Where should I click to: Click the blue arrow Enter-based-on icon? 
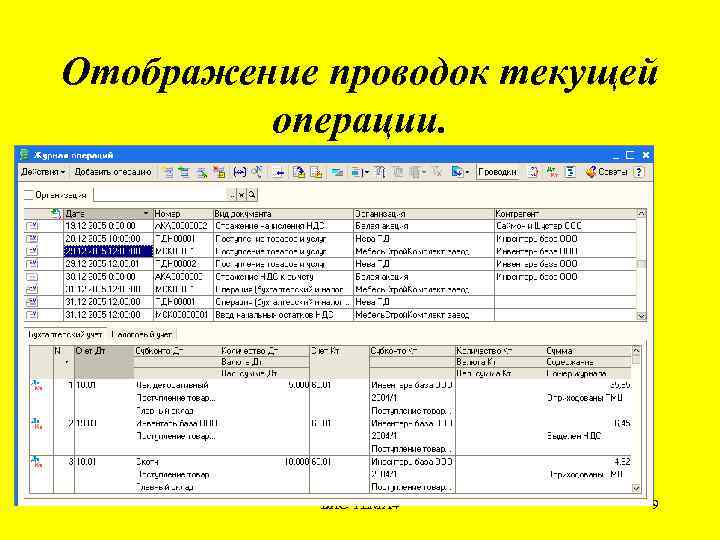click(x=279, y=173)
